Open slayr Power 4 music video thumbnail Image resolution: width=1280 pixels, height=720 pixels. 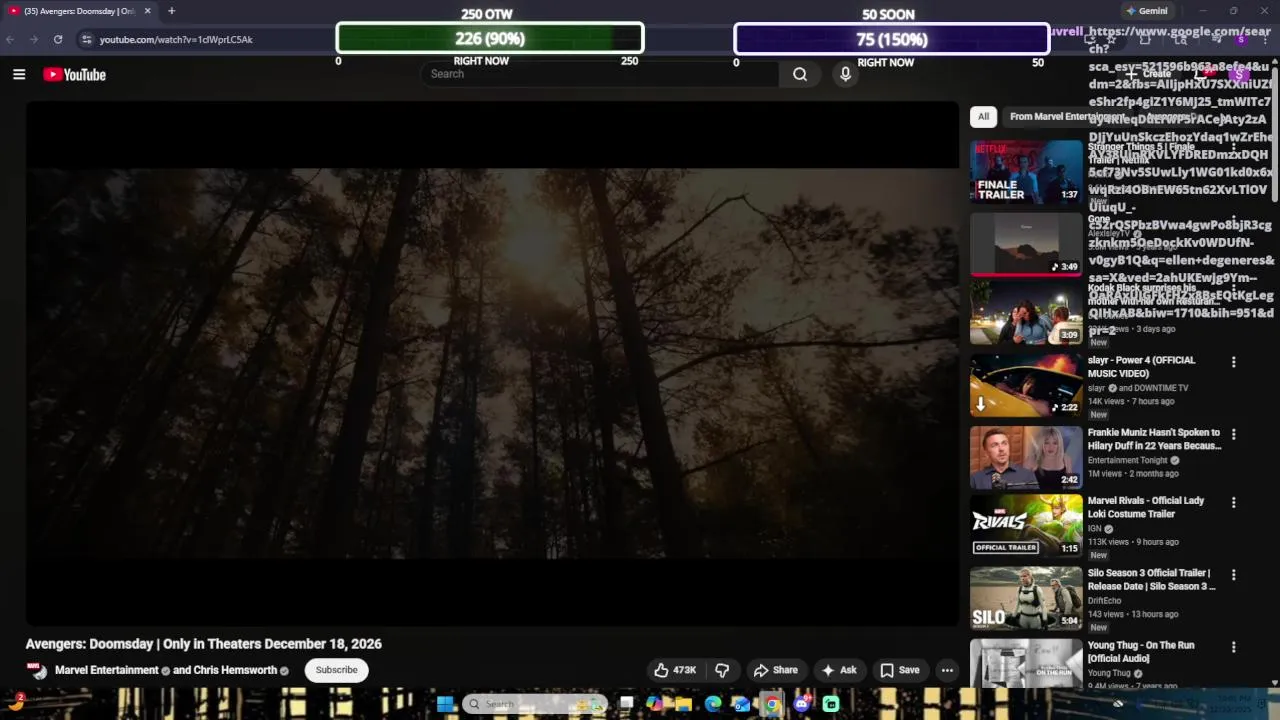tap(1026, 385)
